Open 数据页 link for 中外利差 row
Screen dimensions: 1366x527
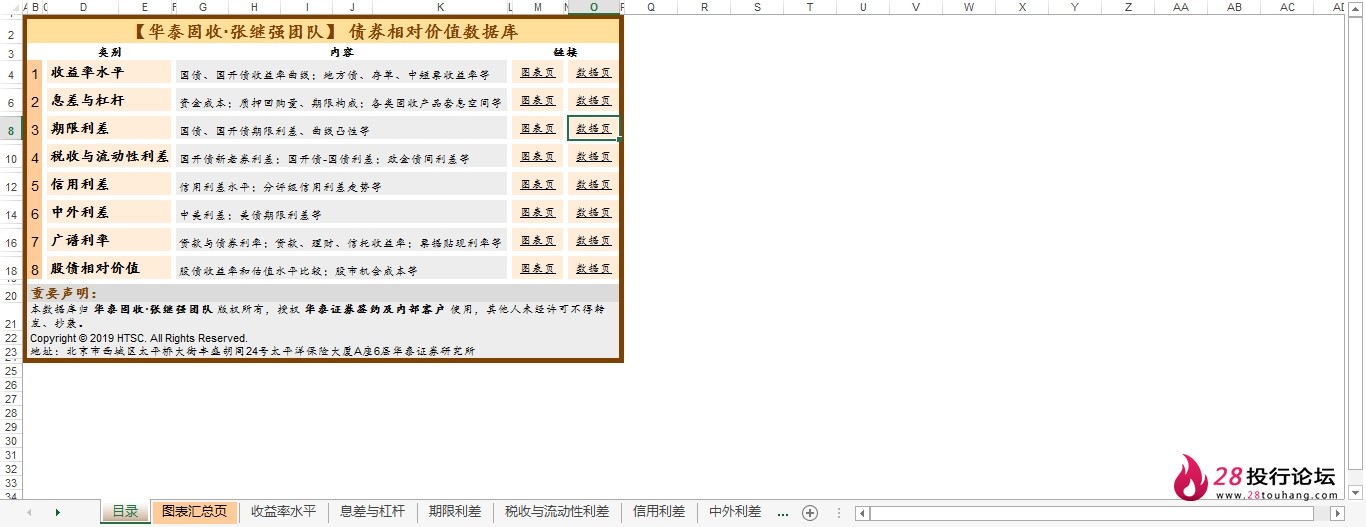click(593, 213)
